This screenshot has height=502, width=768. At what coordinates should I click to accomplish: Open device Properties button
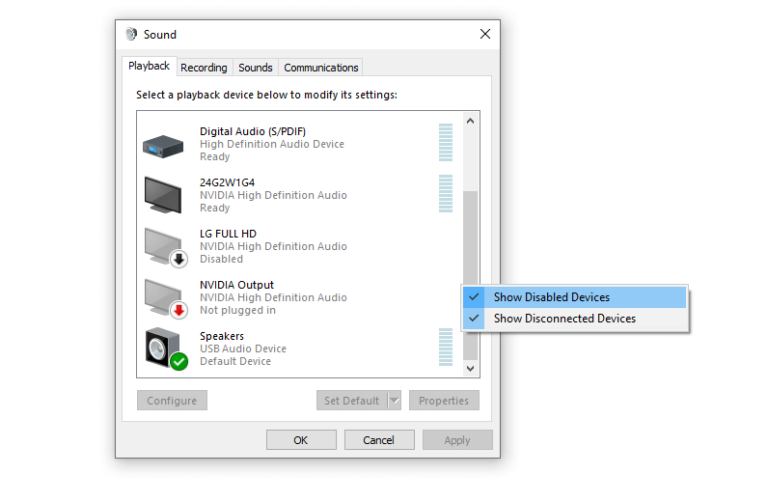pyautogui.click(x=444, y=401)
